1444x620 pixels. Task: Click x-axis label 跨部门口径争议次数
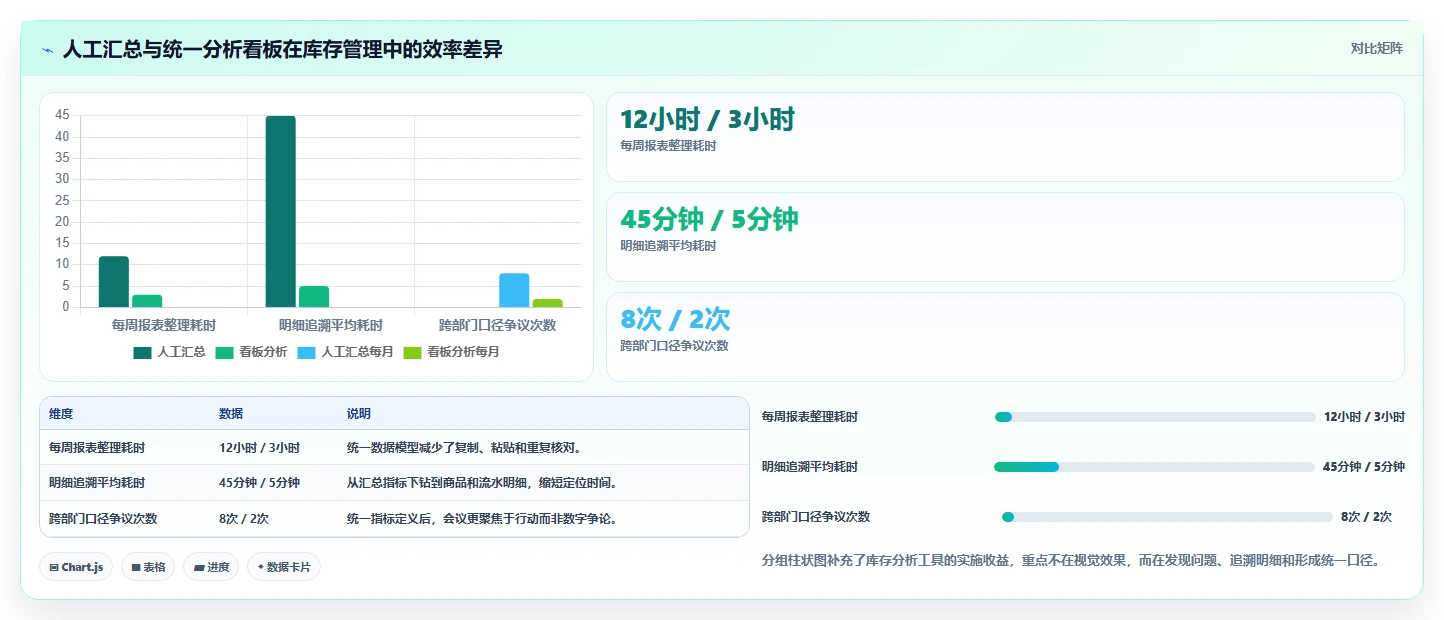point(498,325)
